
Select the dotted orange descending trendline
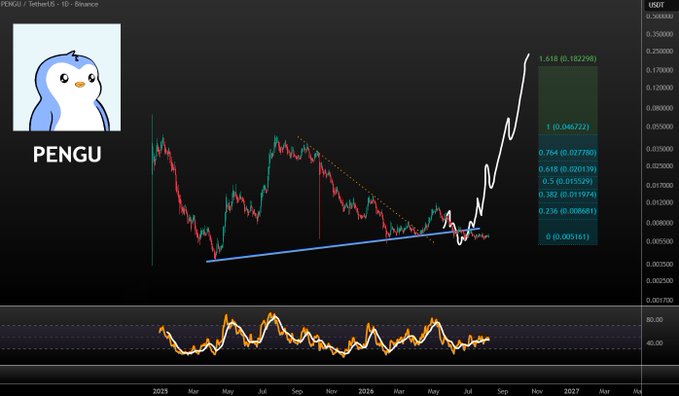[366, 190]
